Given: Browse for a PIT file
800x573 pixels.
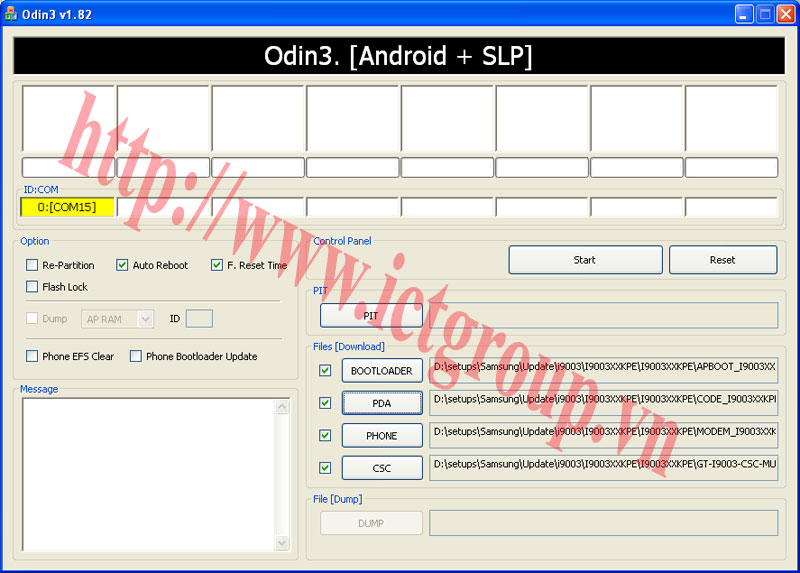Looking at the screenshot, I should click(x=371, y=316).
